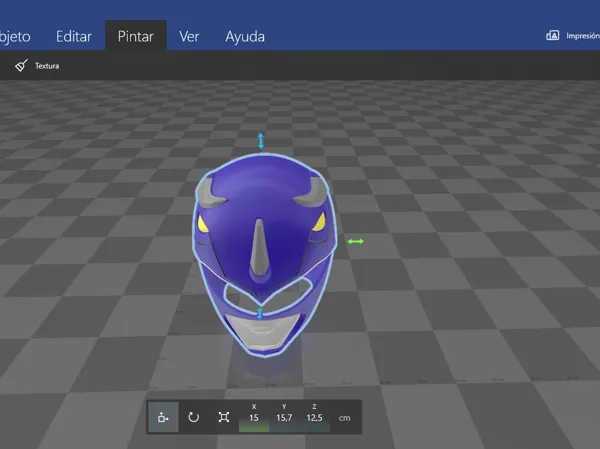The image size is (600, 449).
Task: Click the Z dimension value 12,5
Action: click(314, 418)
